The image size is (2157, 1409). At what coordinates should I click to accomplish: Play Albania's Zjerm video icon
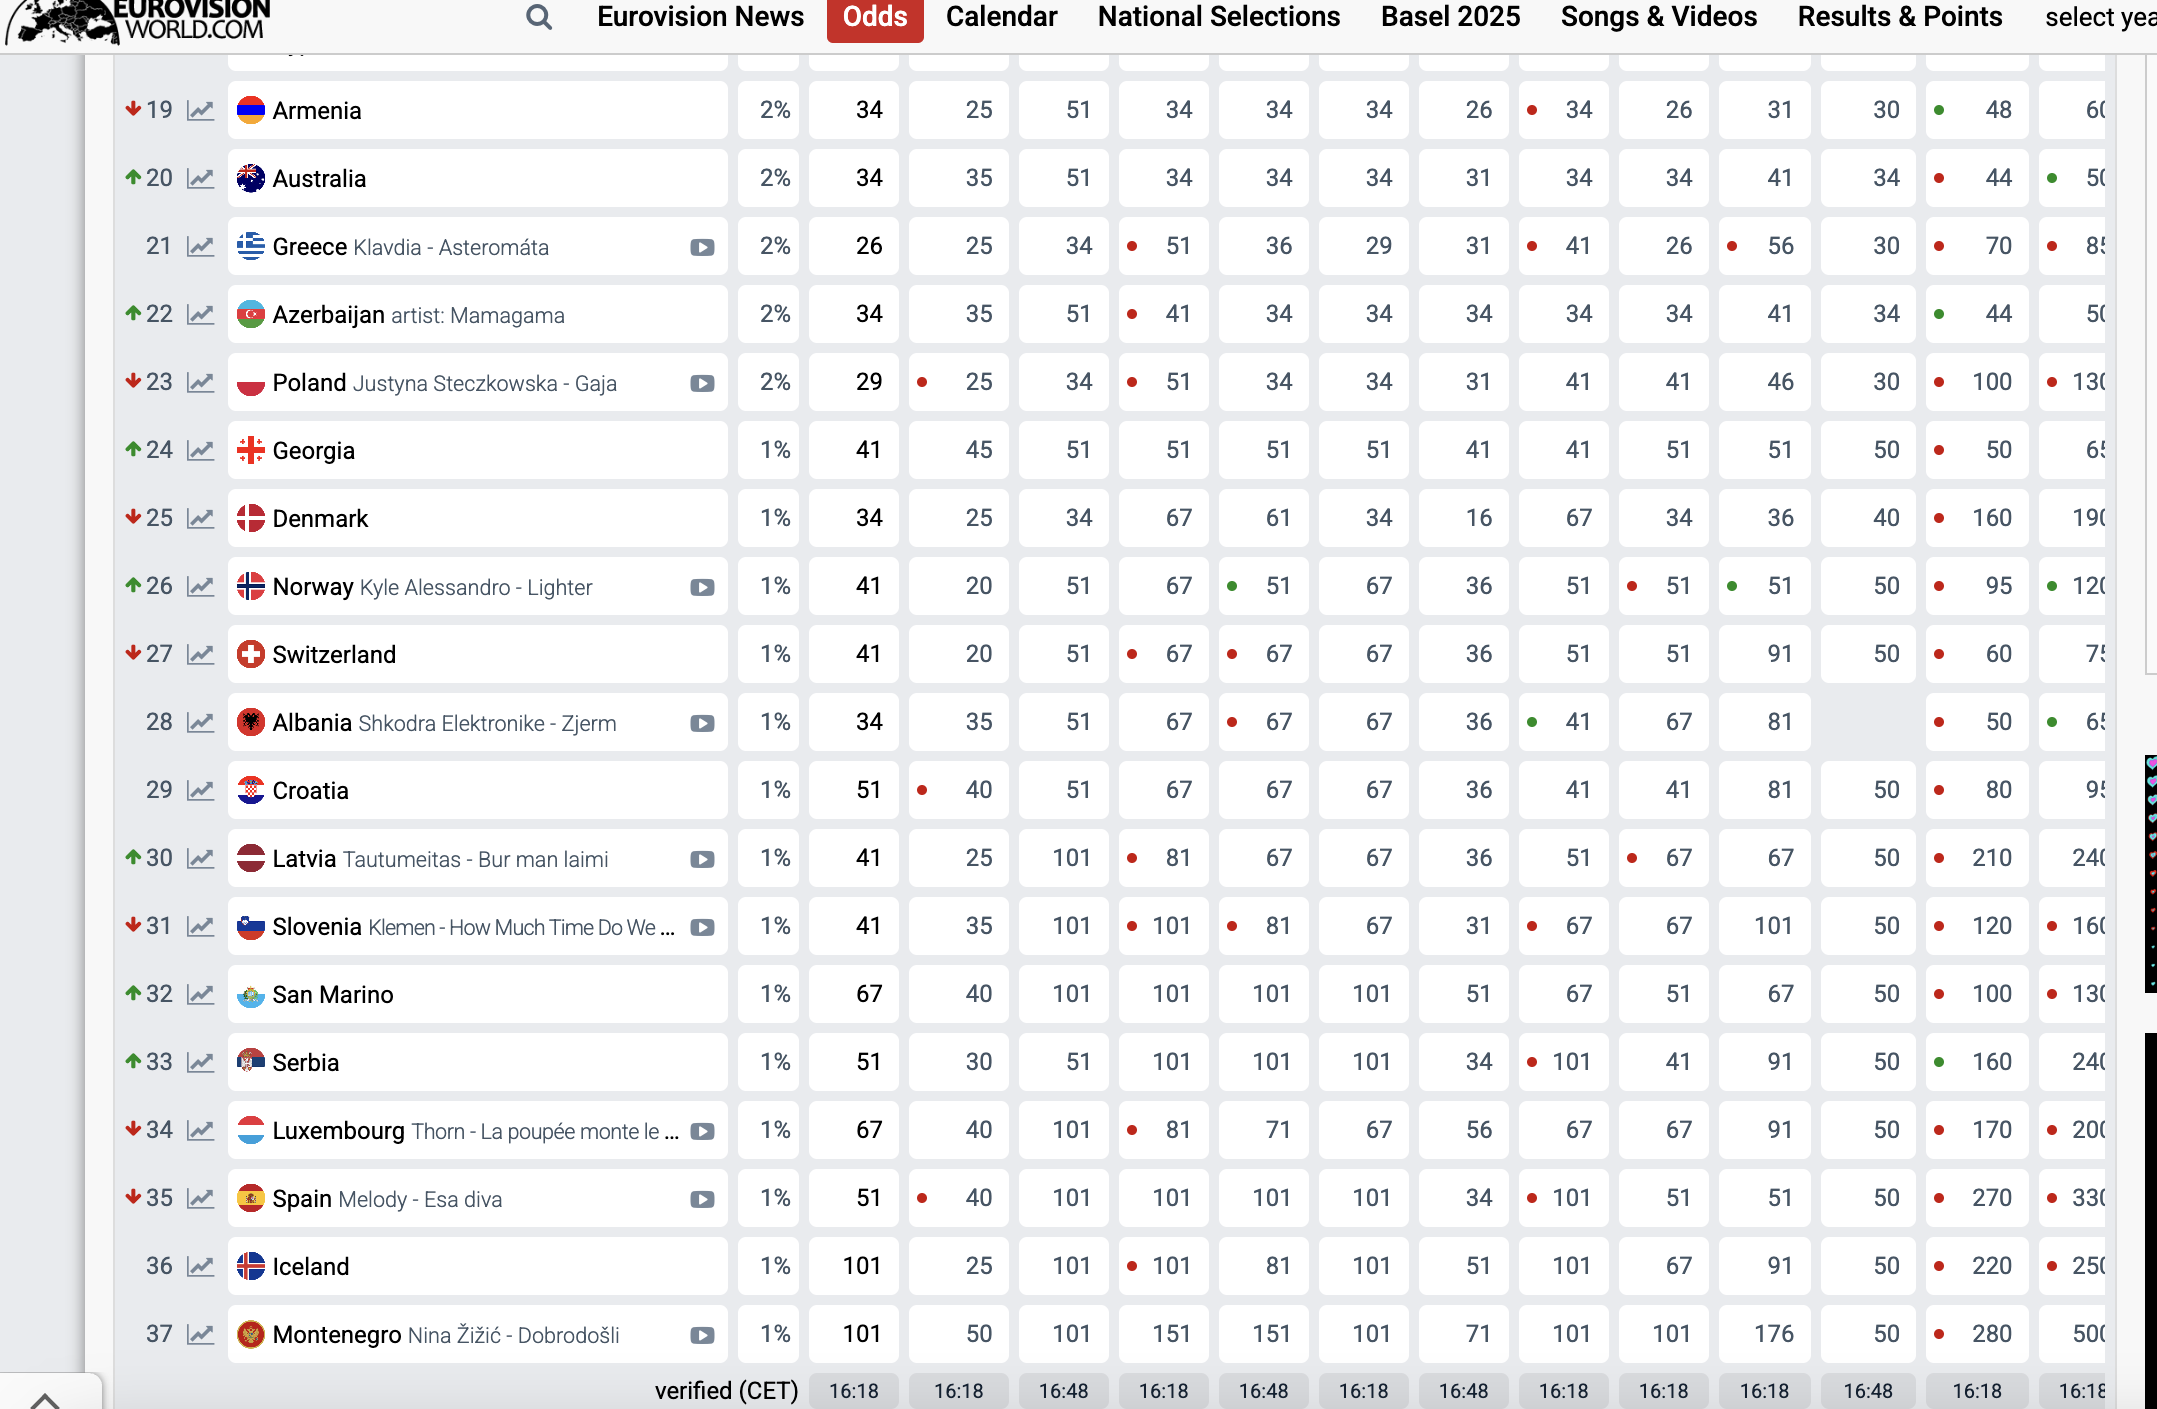click(702, 723)
